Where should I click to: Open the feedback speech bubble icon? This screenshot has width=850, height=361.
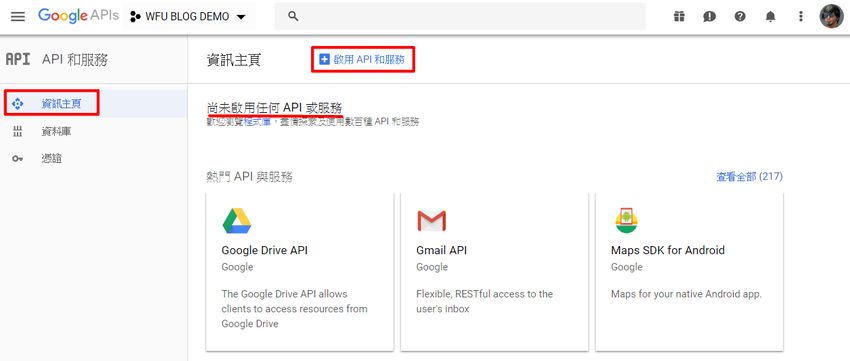[709, 16]
